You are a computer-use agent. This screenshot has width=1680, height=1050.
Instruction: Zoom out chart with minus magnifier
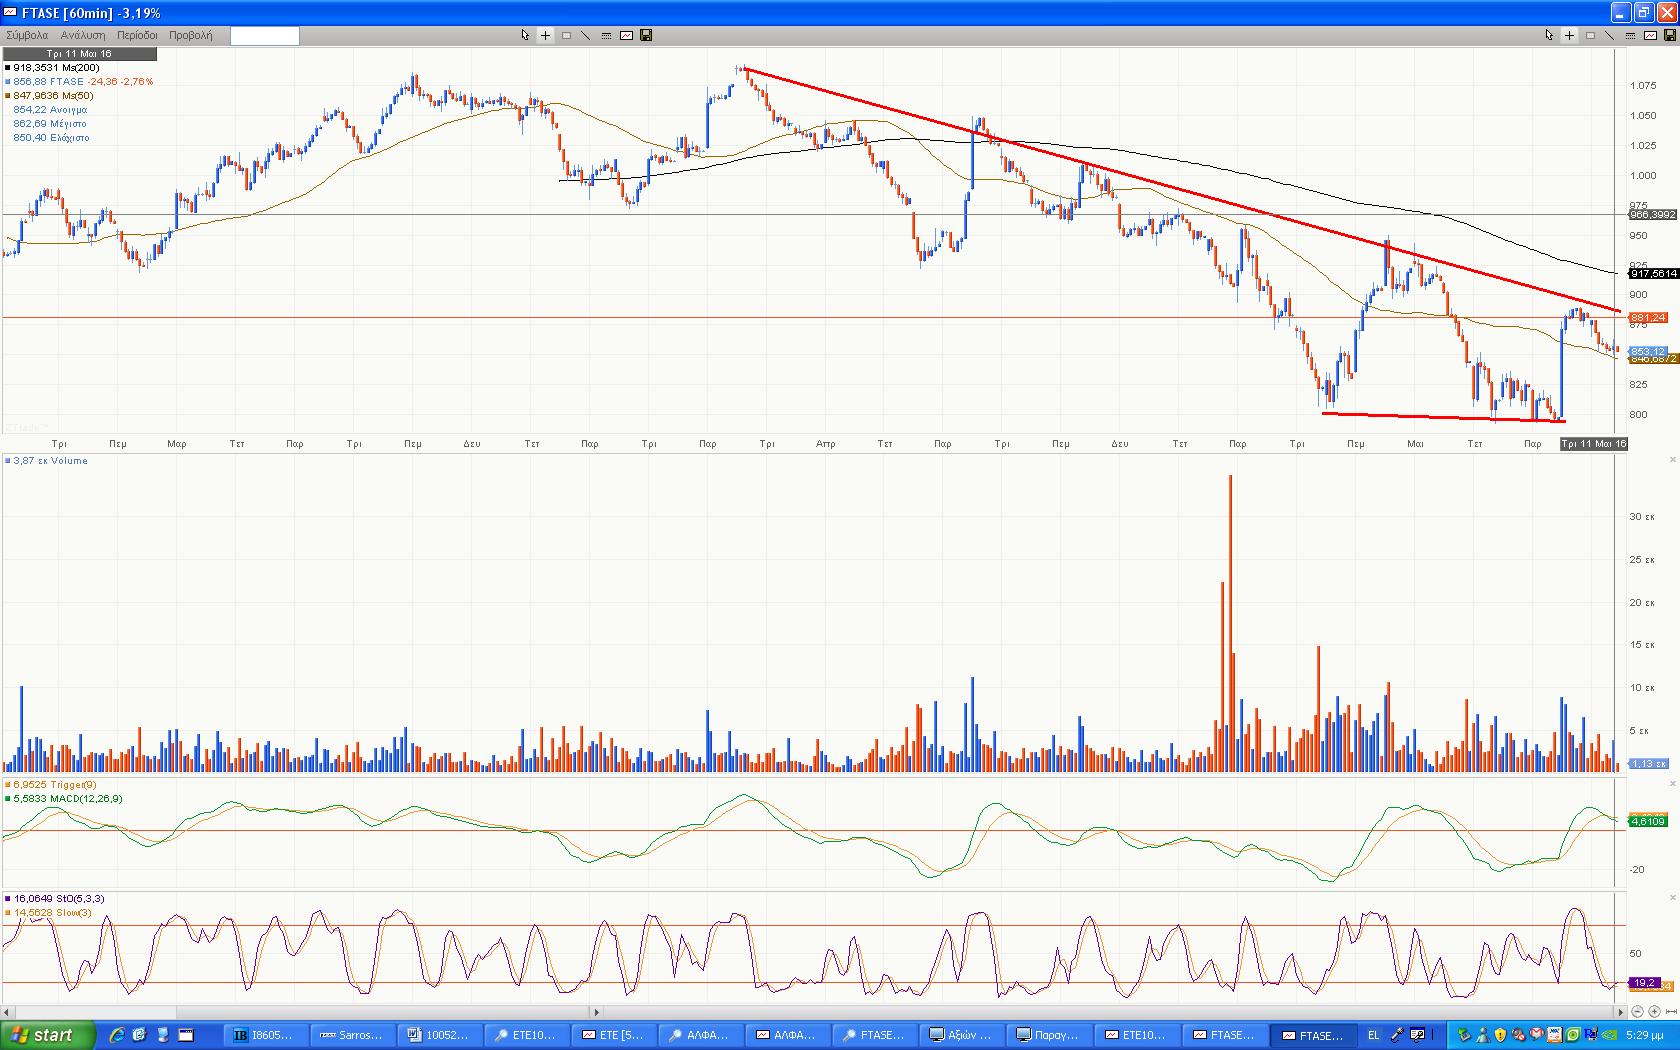click(1637, 1012)
